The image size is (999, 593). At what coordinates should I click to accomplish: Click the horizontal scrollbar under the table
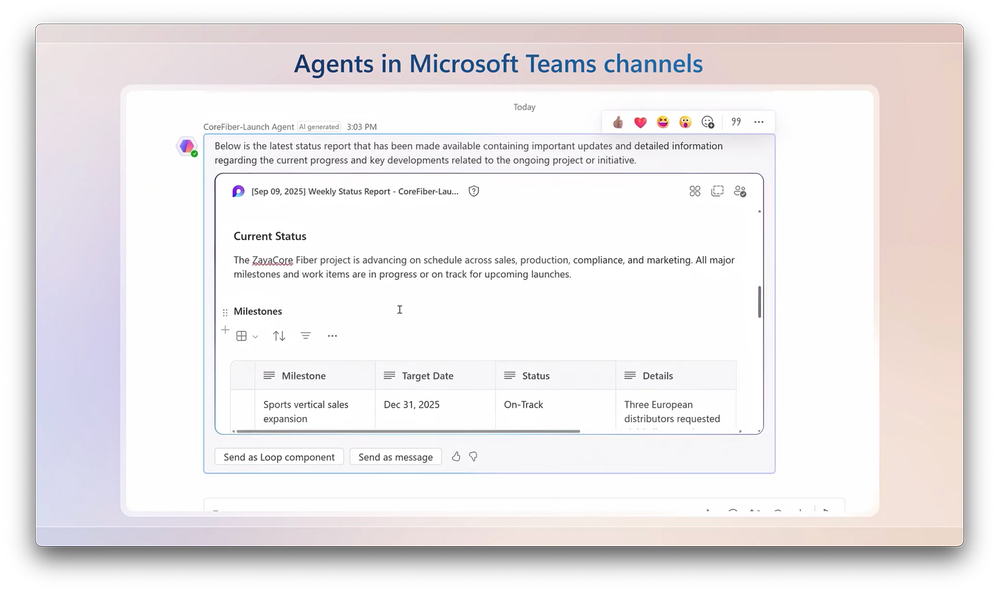point(408,431)
